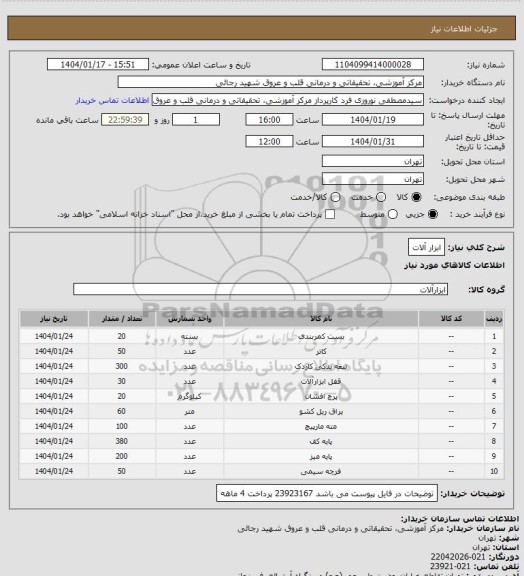Click item name پایه کف
Screen dimensions: 524x576
321,441
